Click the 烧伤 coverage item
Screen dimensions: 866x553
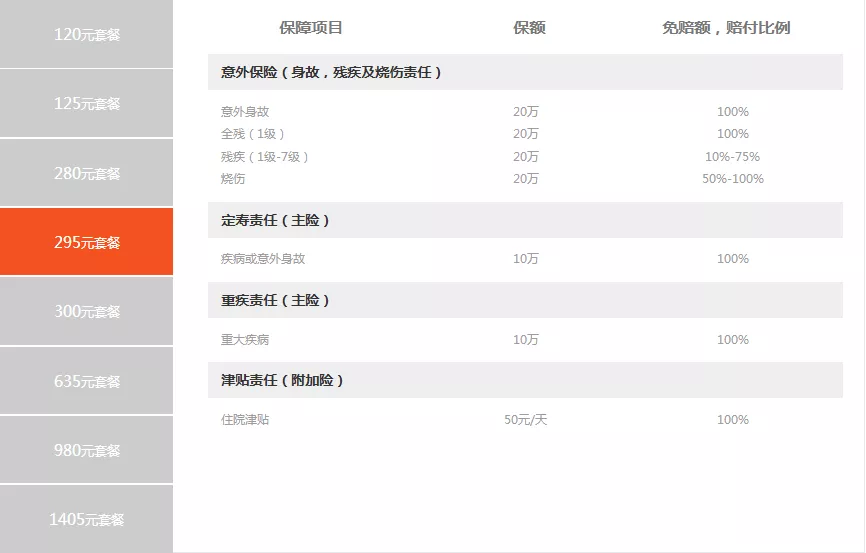pos(233,179)
